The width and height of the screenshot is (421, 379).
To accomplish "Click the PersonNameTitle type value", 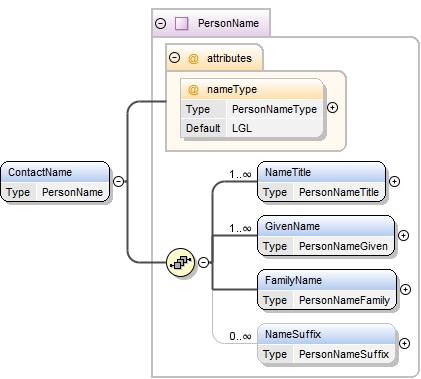I will tap(339, 192).
